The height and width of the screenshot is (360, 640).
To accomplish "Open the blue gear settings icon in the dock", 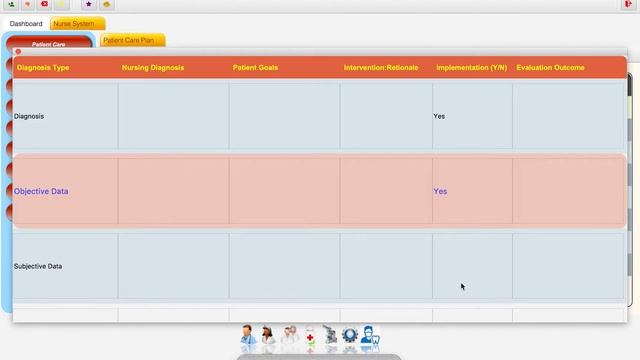I will 350,336.
